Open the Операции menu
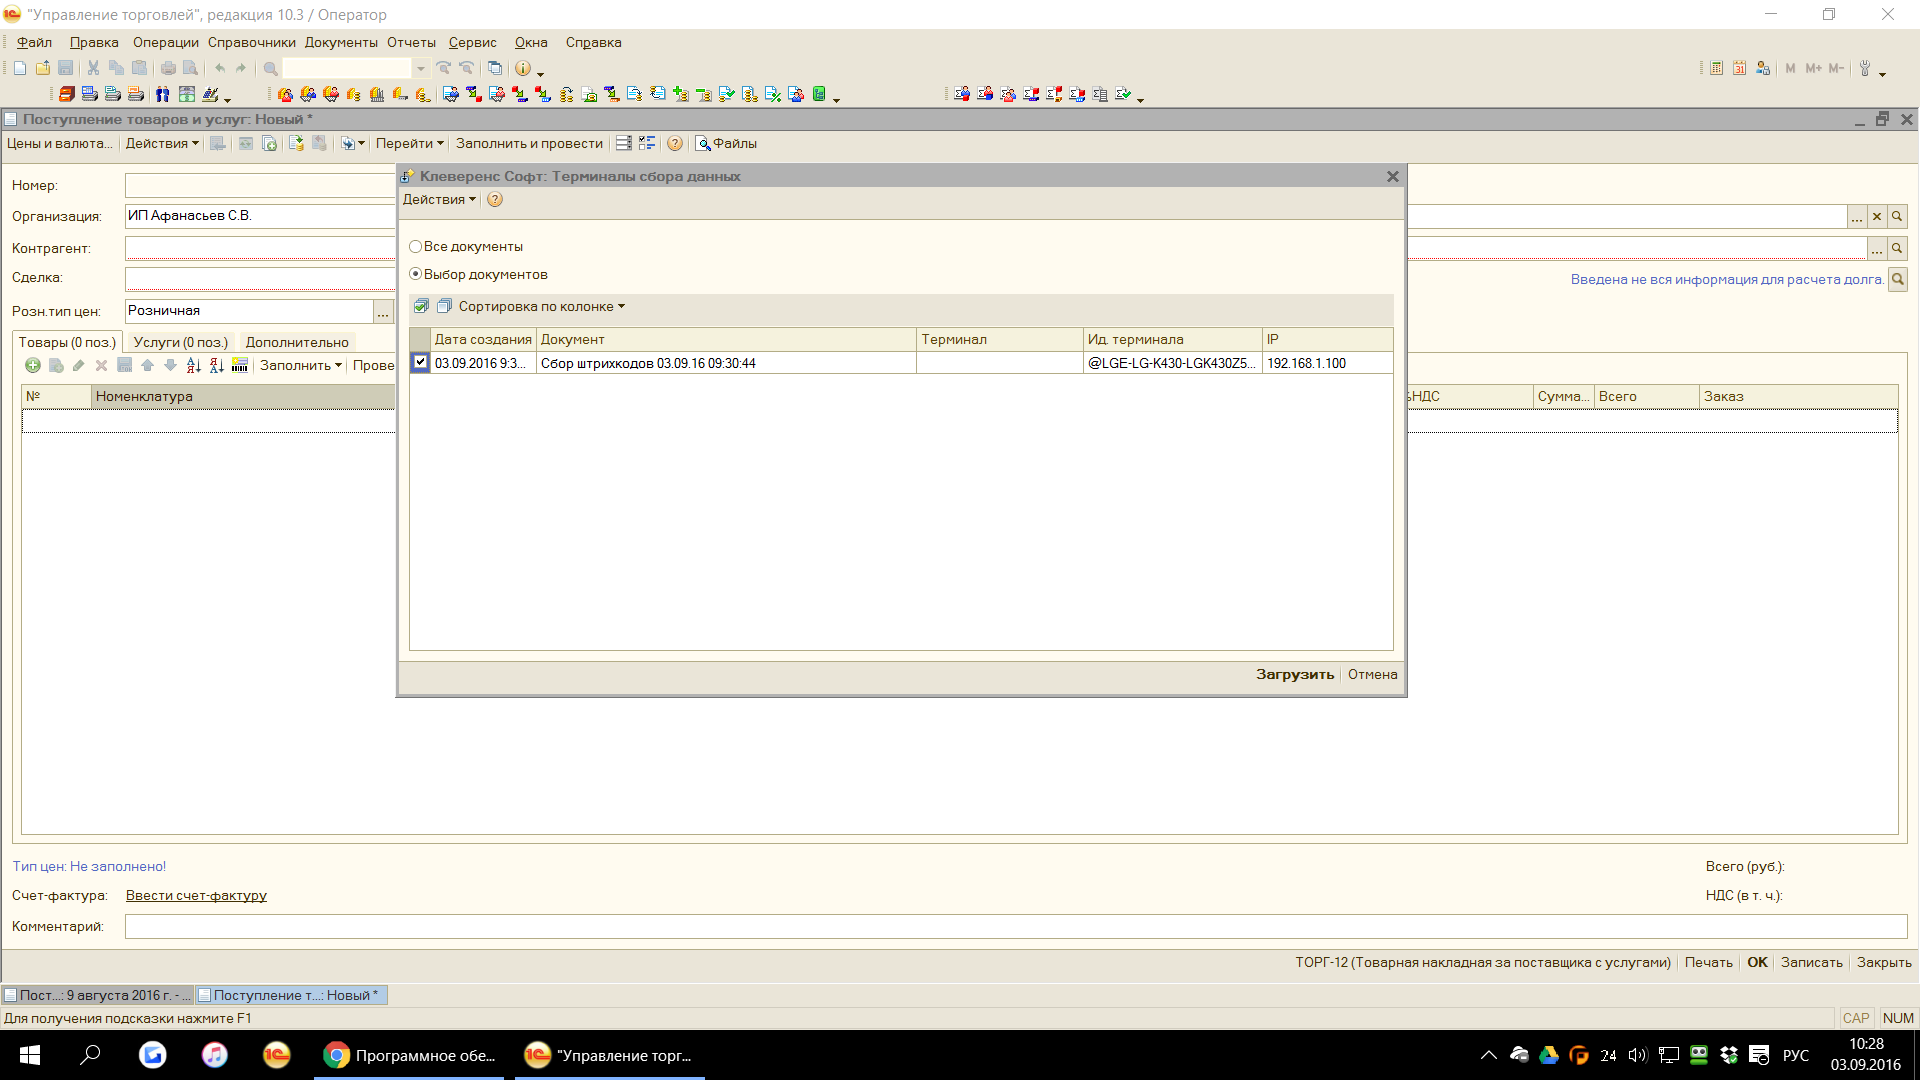1920x1080 pixels. click(166, 42)
